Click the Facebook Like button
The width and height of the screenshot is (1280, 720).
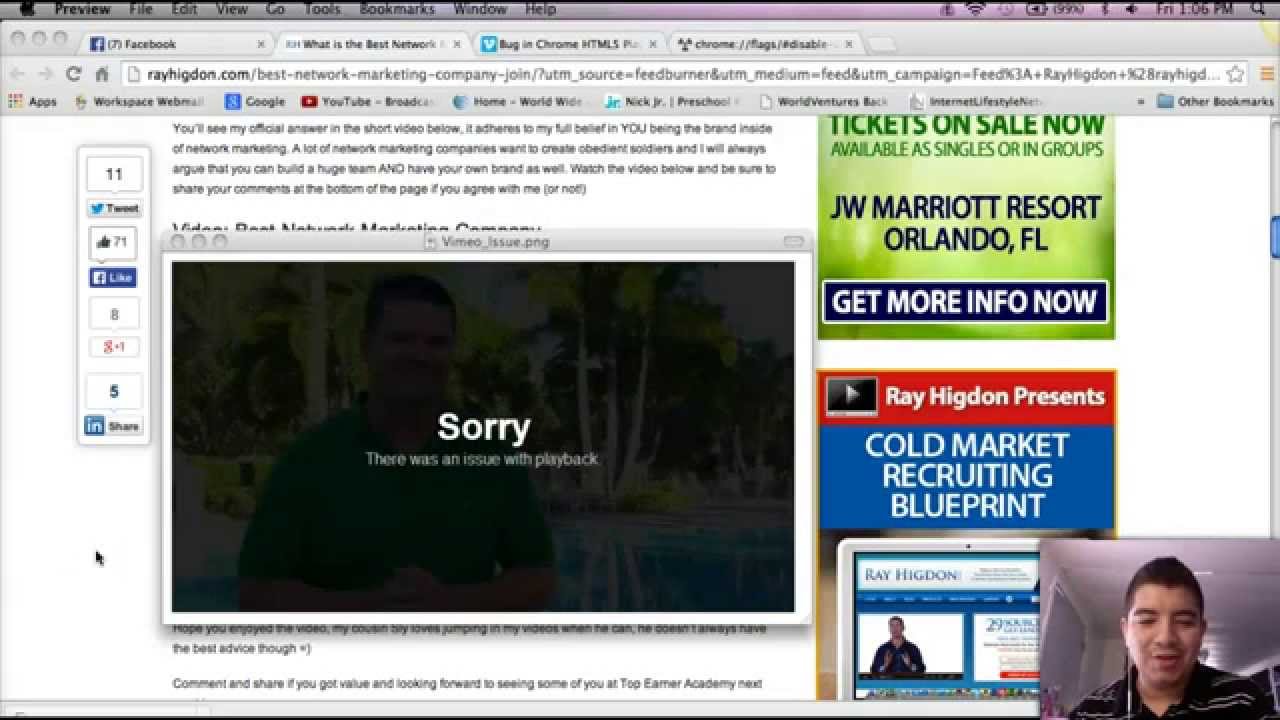[113, 277]
